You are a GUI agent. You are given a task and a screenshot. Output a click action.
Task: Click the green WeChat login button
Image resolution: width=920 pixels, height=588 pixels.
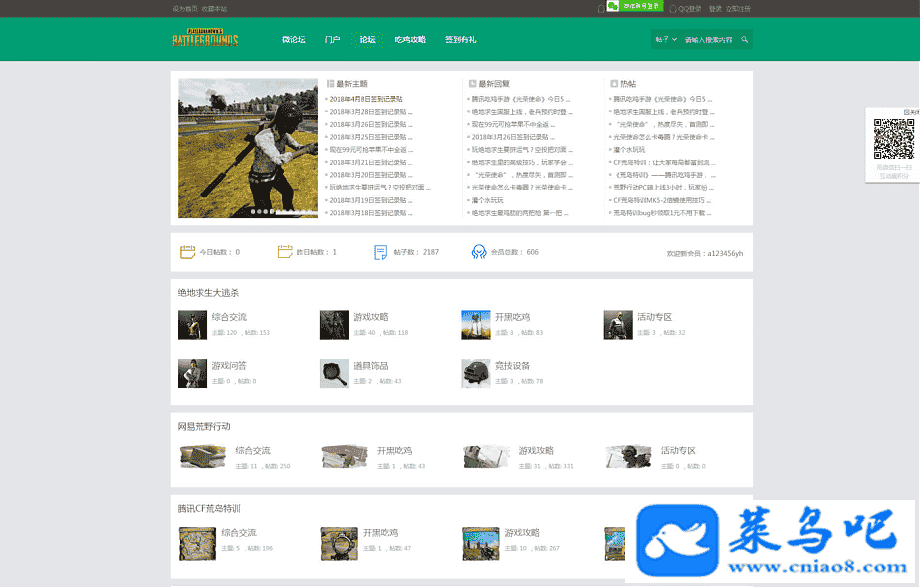point(640,7)
